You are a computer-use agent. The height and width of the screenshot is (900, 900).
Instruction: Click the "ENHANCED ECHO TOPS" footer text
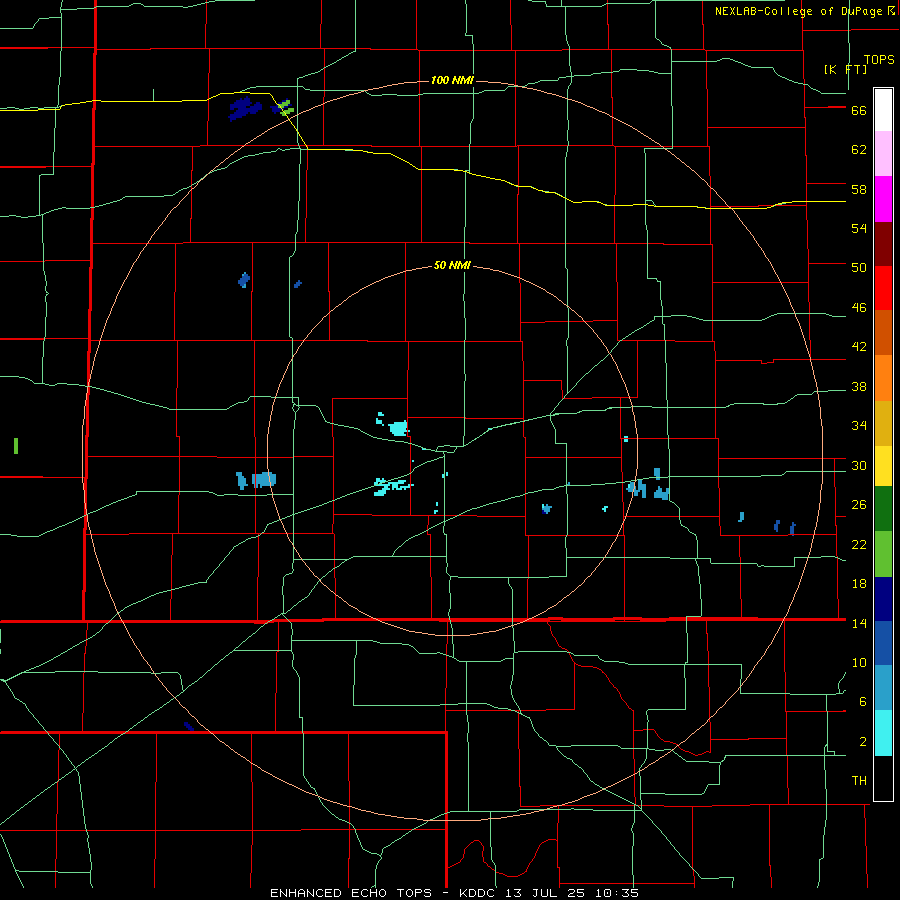pyautogui.click(x=351, y=893)
